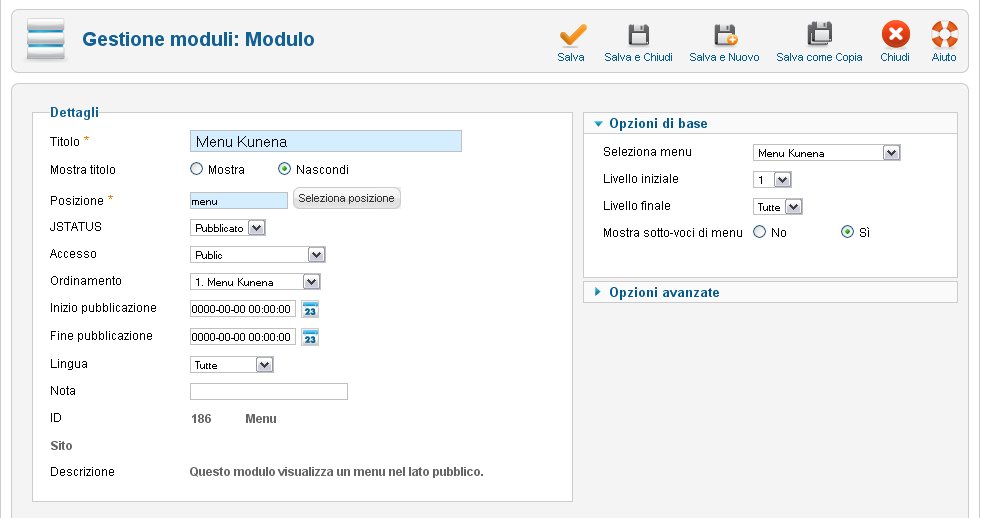Viewport: 981px width, 518px height.
Task: Choose Sì for Mostra sotto-voci di menu
Action: point(847,232)
